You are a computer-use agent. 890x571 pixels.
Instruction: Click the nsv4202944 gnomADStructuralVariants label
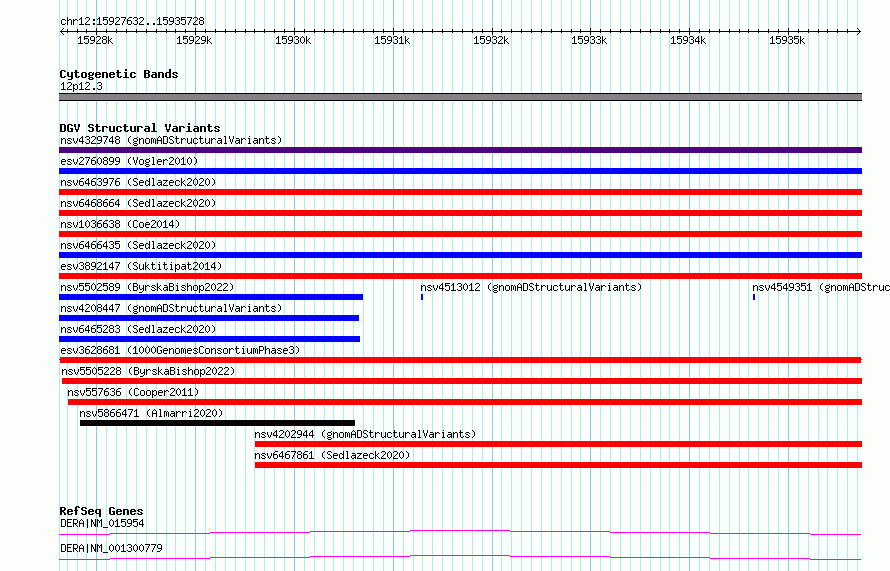365,434
